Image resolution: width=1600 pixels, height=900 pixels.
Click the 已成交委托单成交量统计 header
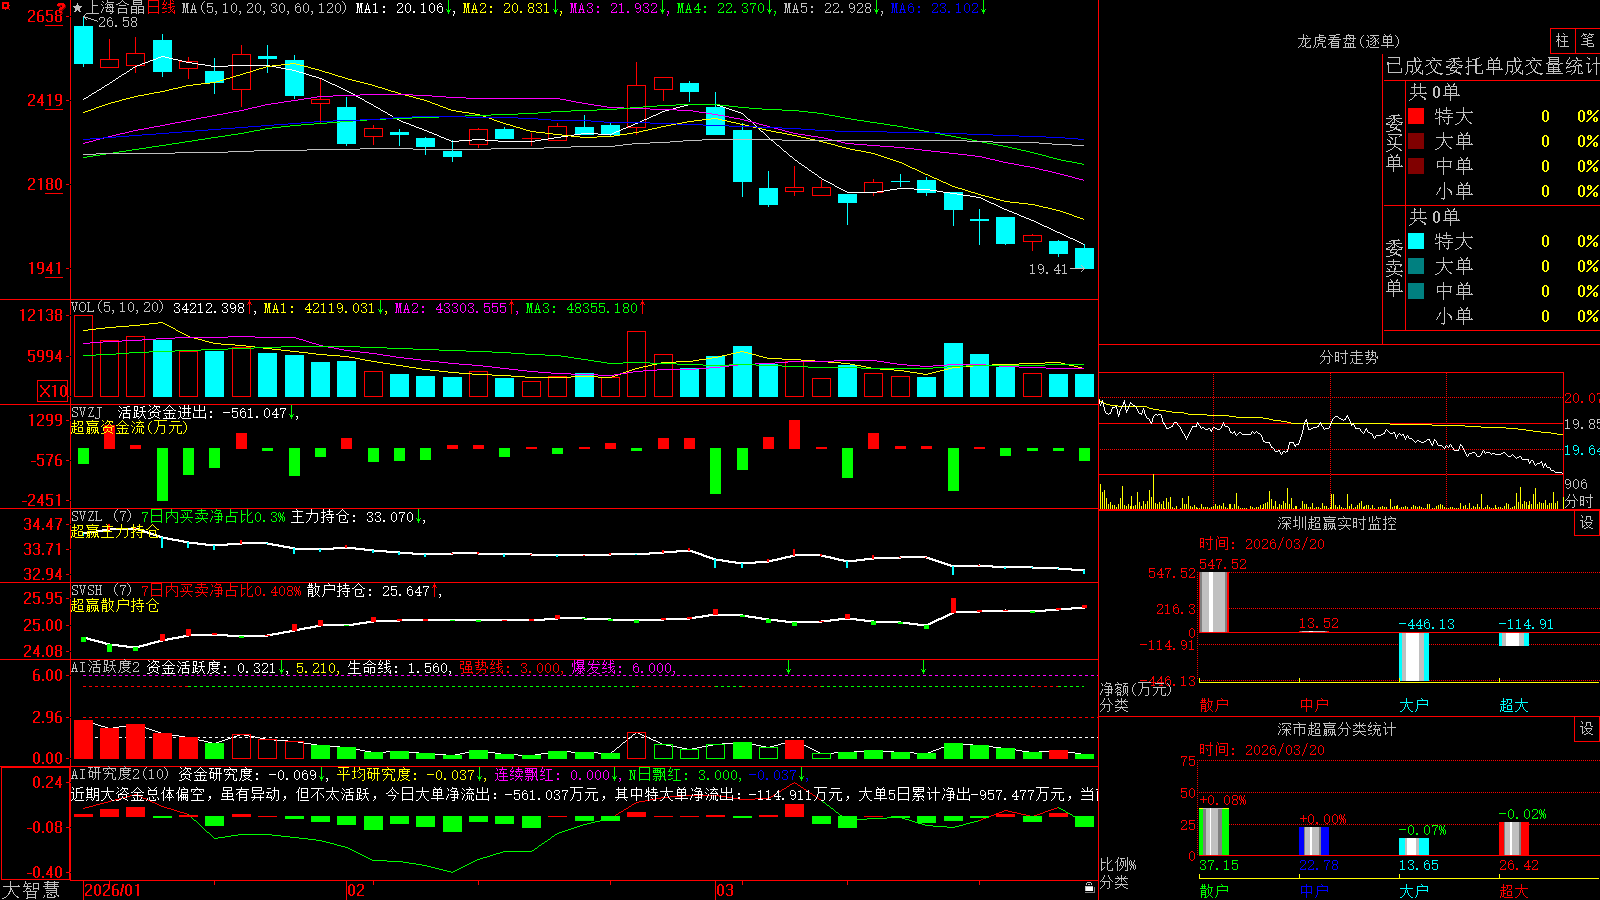click(1492, 66)
